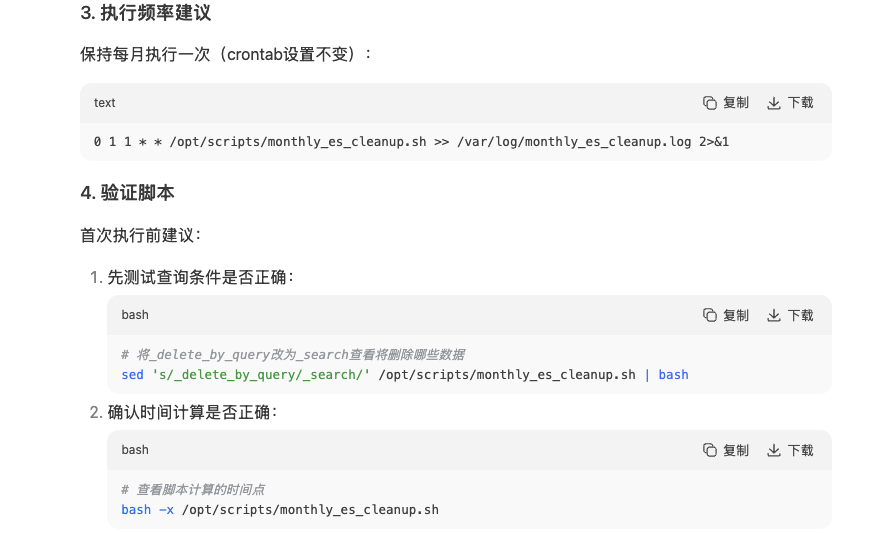Click the comment '查看脚本计算的时间点'
887x533 pixels.
(193, 489)
